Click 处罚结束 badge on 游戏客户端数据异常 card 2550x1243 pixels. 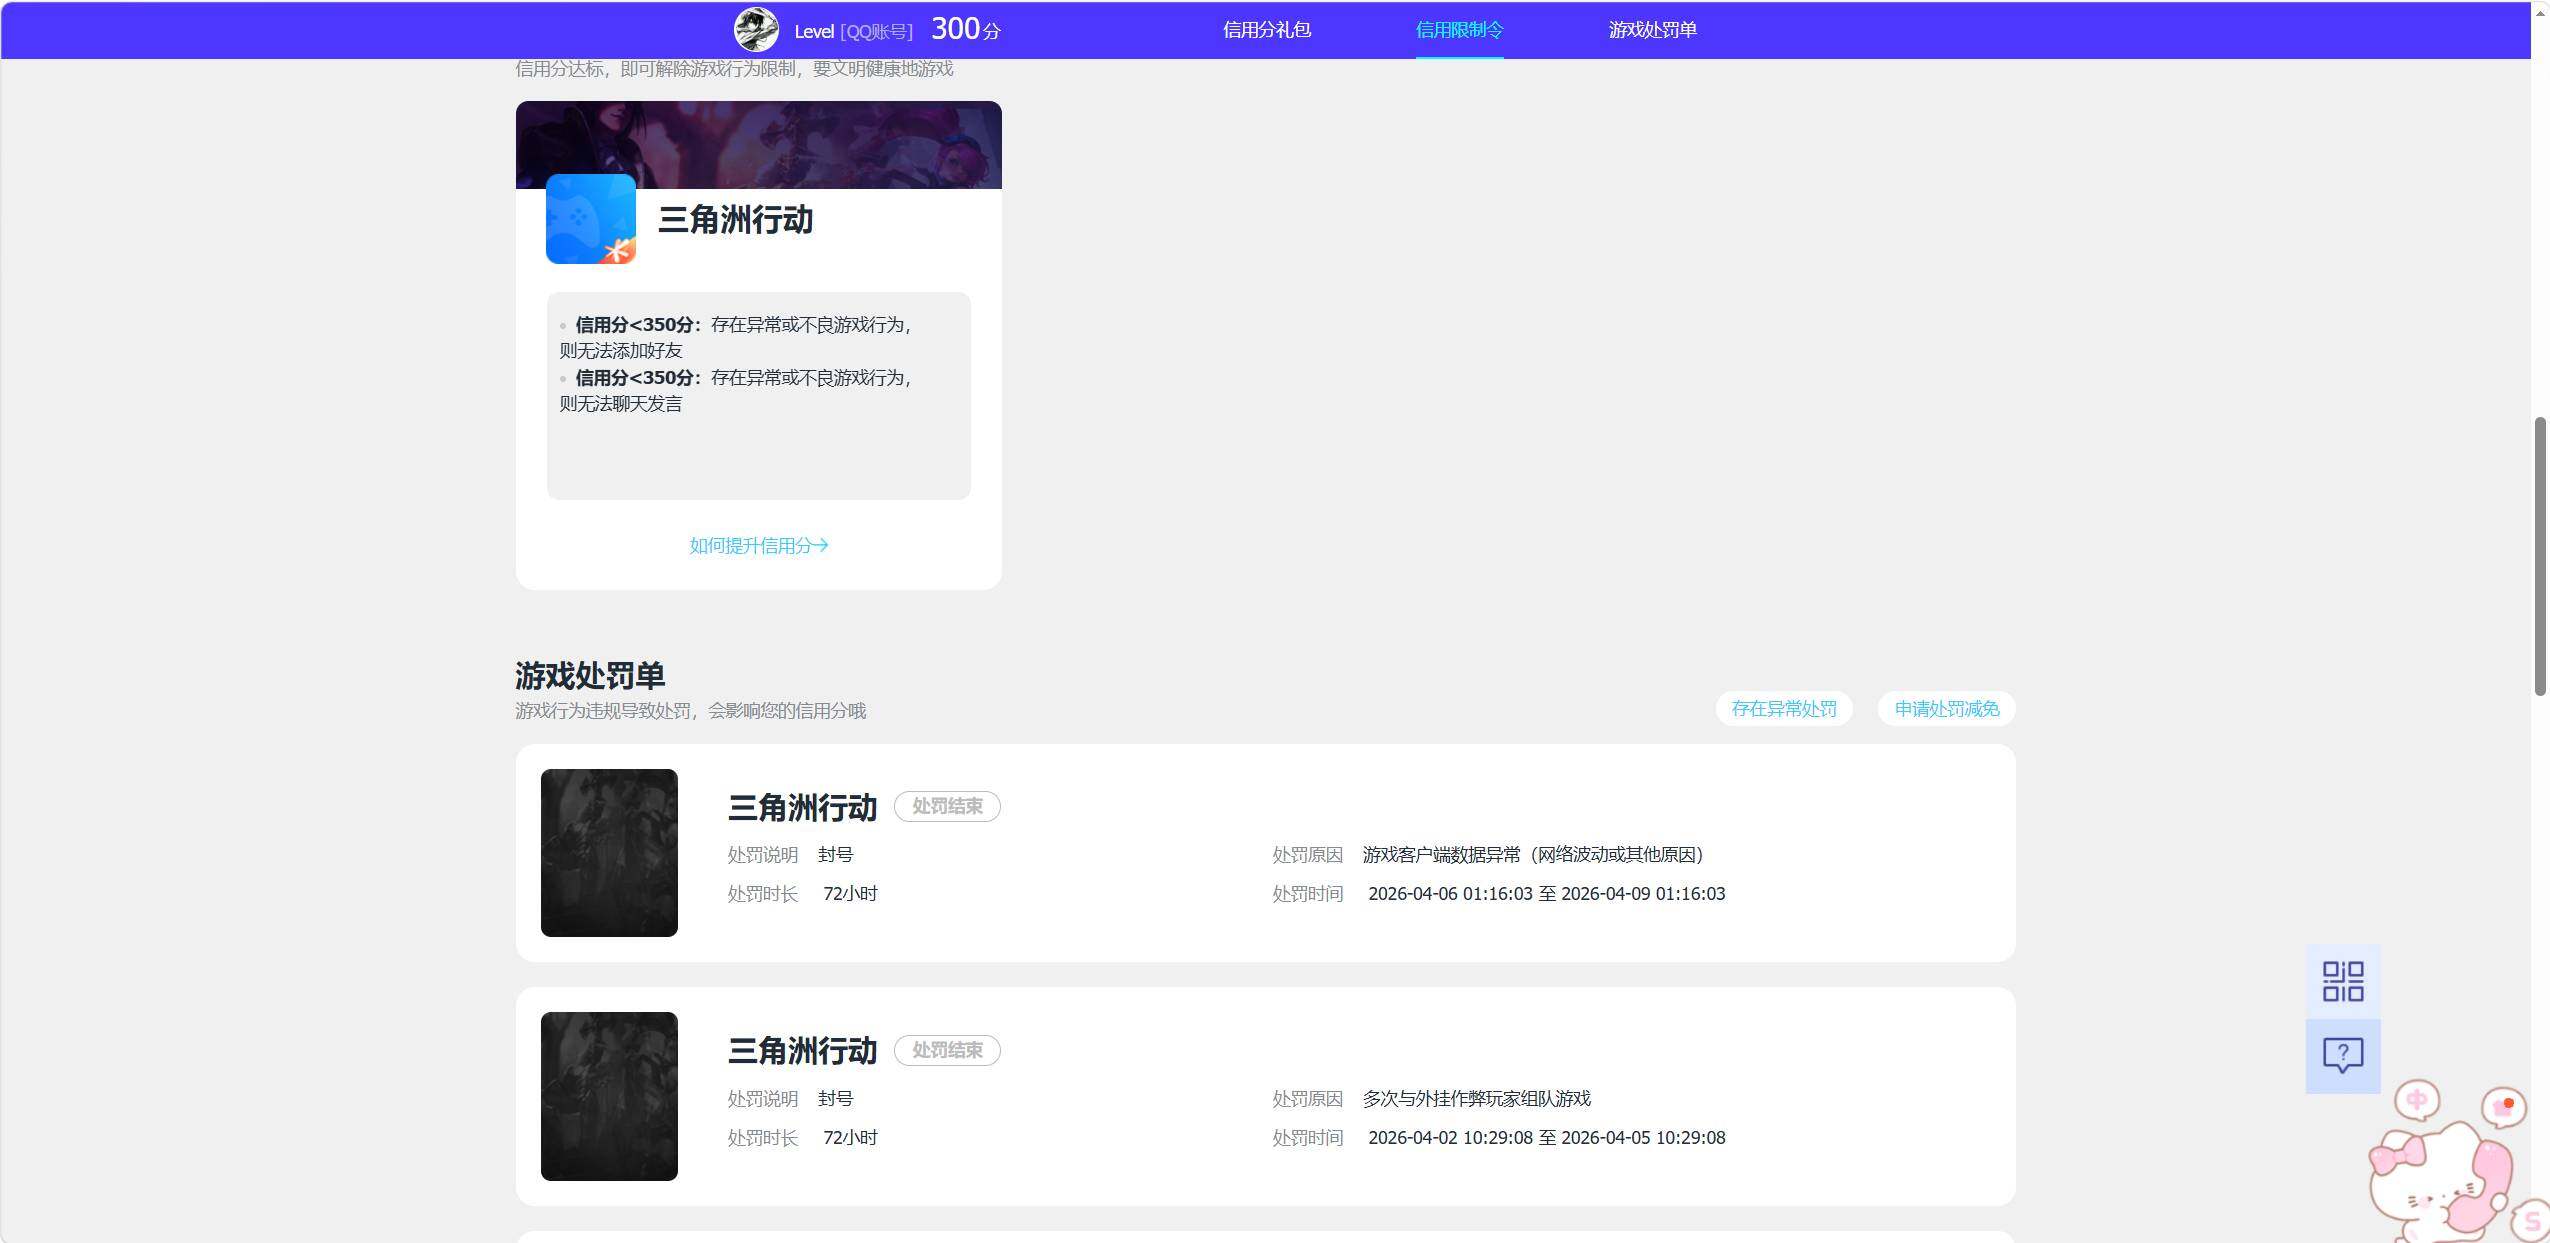(x=947, y=806)
